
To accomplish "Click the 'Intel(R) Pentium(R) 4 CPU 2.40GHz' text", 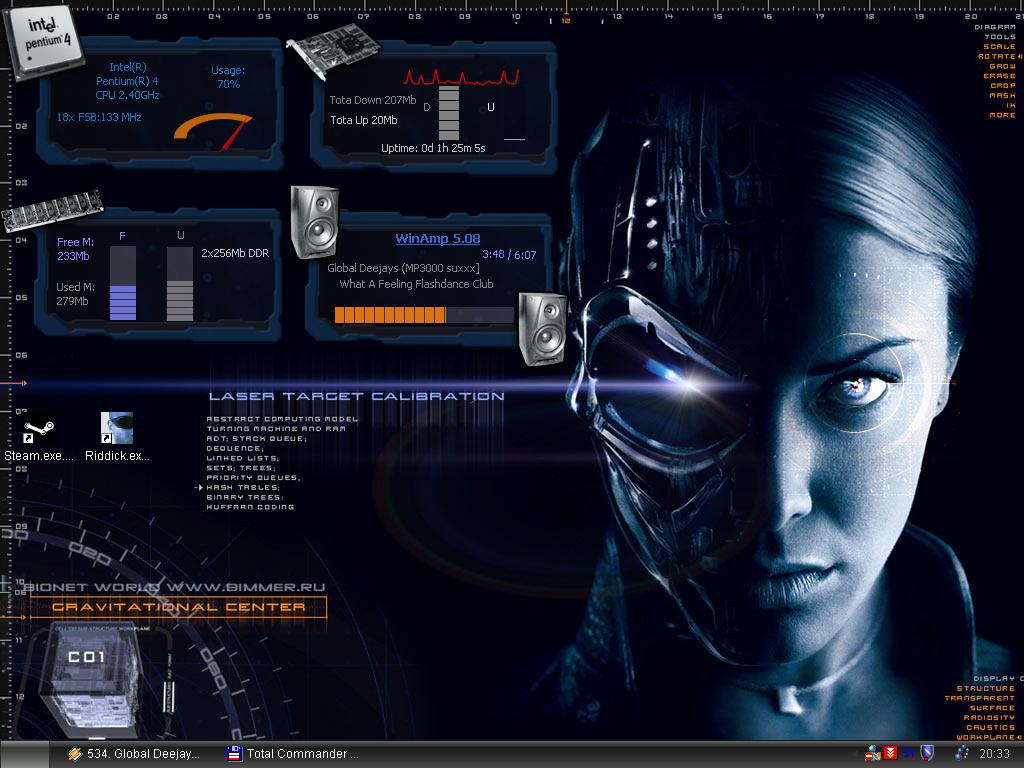I will 127,81.
